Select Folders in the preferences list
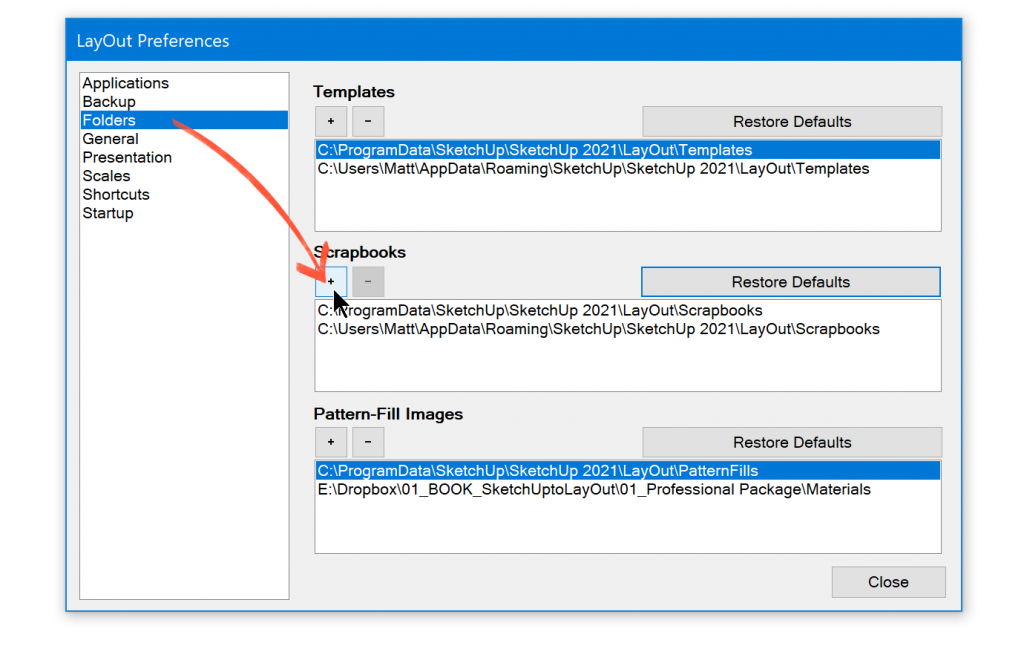 [x=109, y=120]
